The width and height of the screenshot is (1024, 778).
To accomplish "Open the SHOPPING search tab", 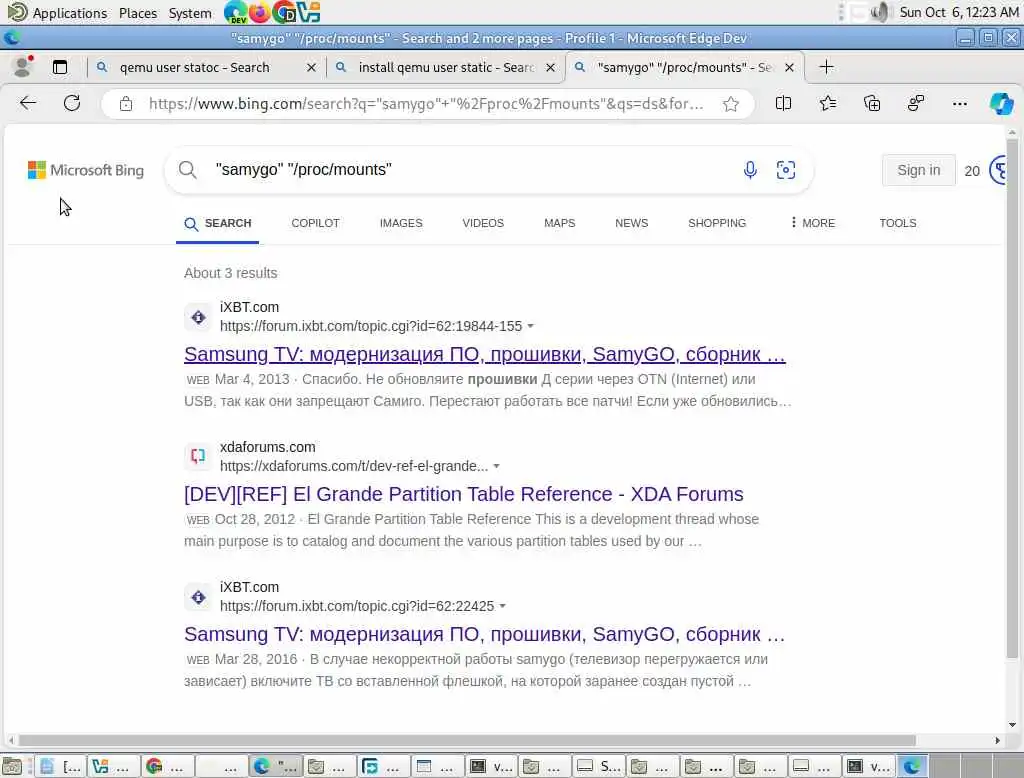I will pyautogui.click(x=717, y=223).
